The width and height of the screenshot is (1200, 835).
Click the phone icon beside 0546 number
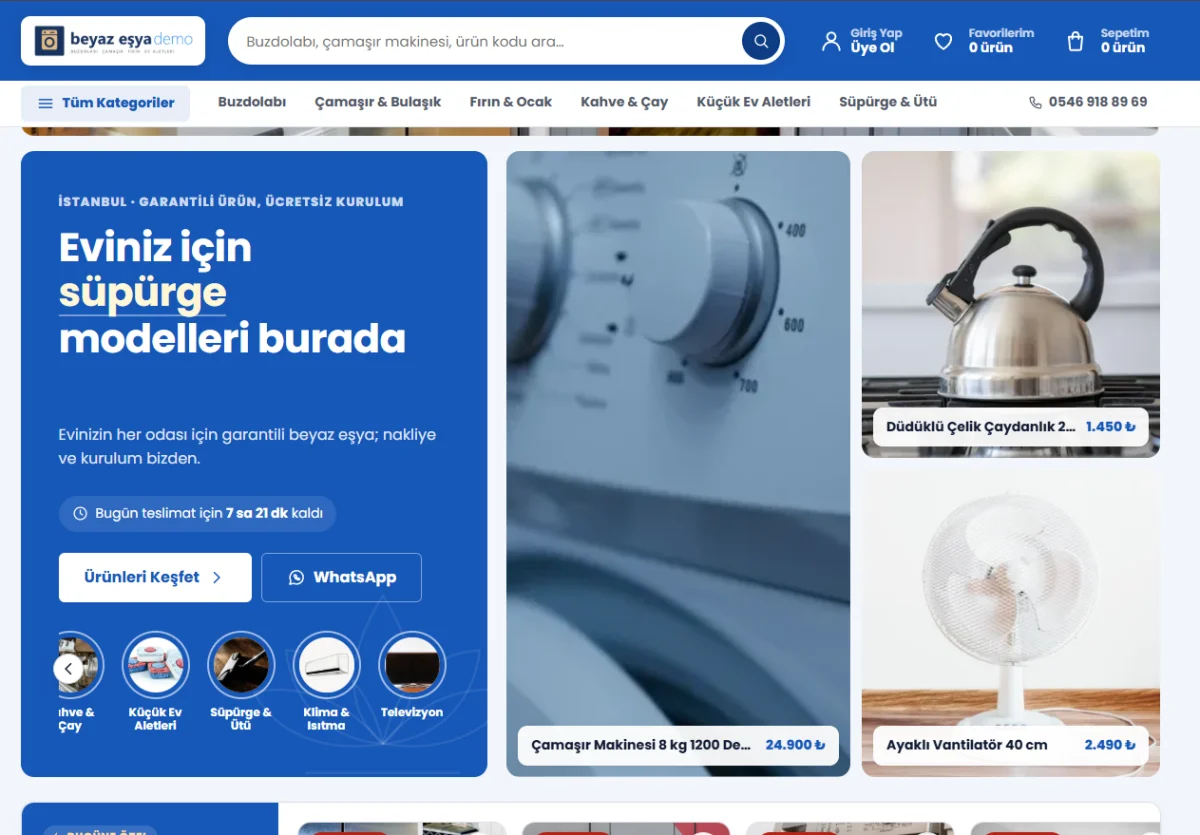[x=1035, y=102]
